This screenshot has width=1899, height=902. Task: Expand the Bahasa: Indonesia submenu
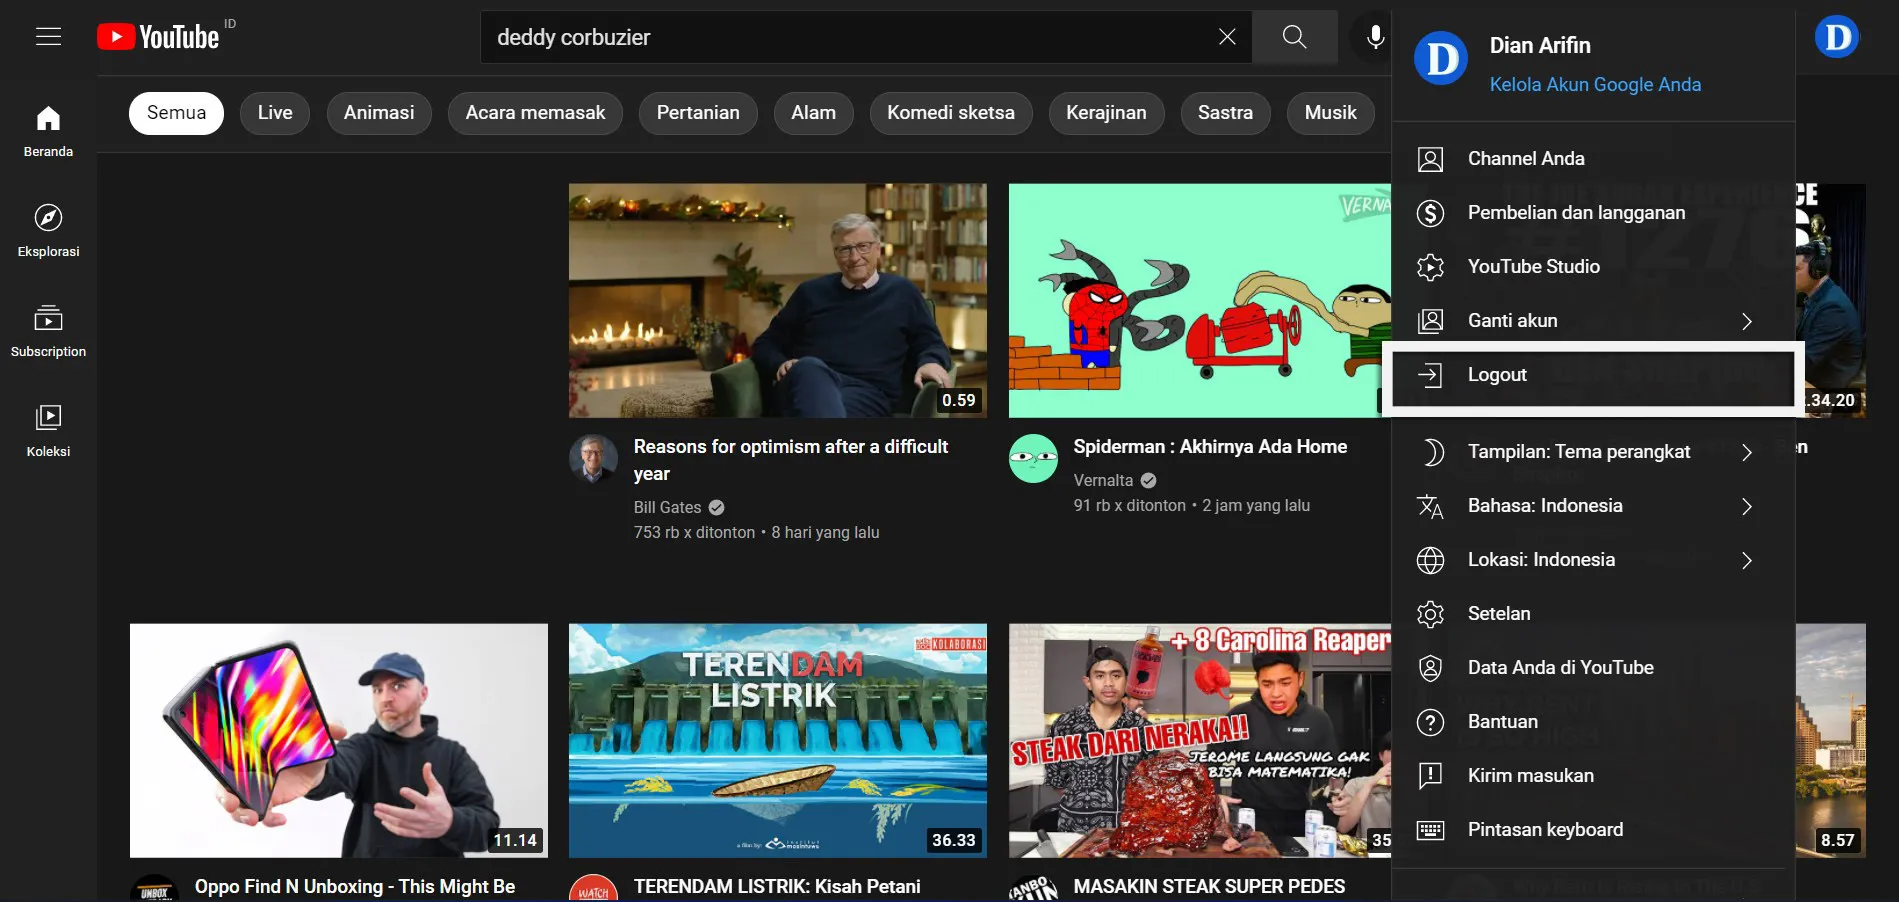[1545, 506]
